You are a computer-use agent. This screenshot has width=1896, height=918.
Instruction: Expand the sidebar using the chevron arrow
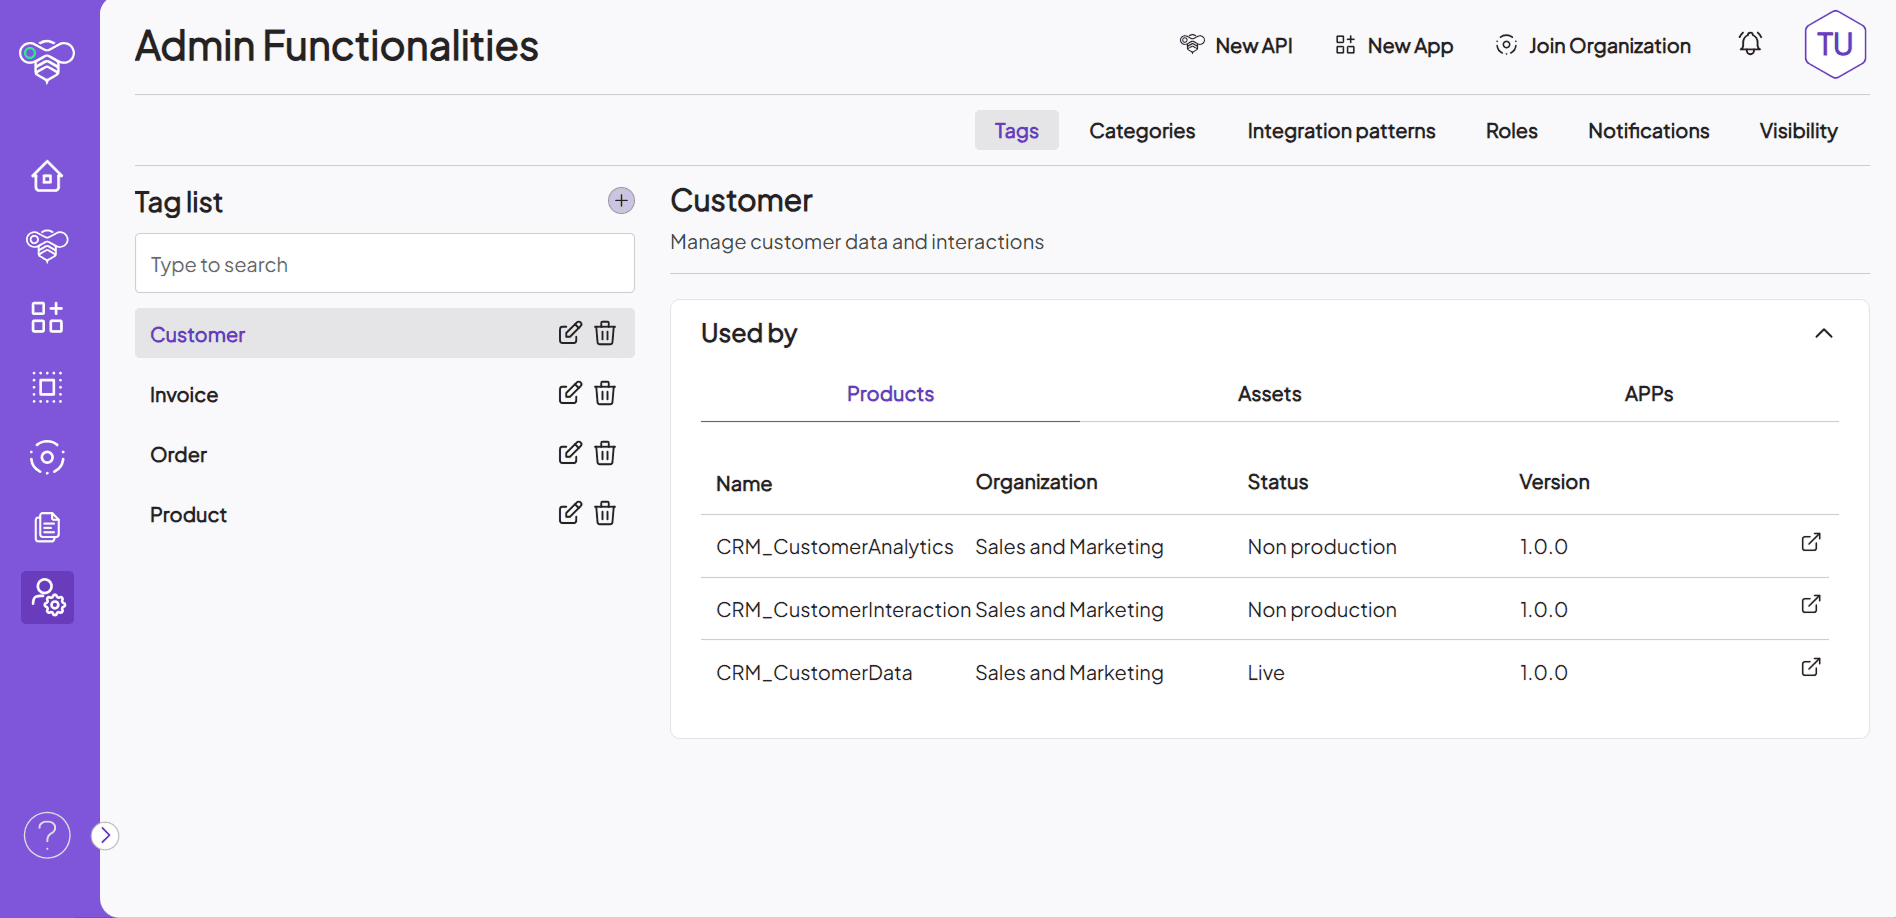[104, 834]
